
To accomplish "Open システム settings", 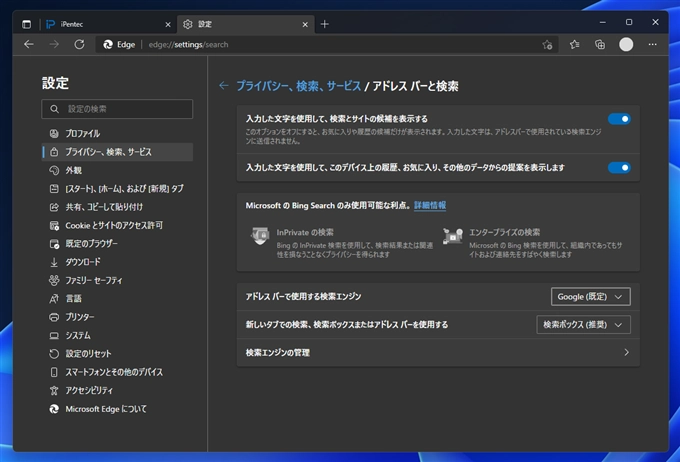I will [117, 336].
